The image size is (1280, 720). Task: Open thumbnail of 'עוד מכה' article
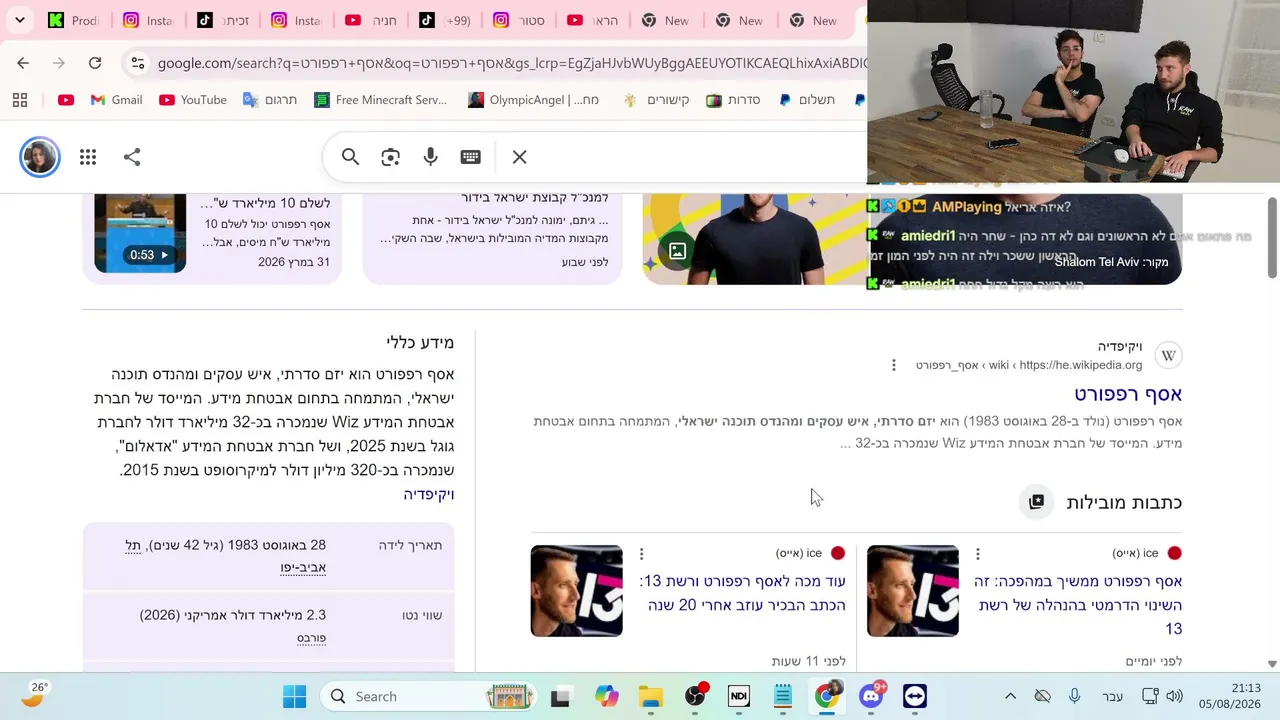pos(577,591)
